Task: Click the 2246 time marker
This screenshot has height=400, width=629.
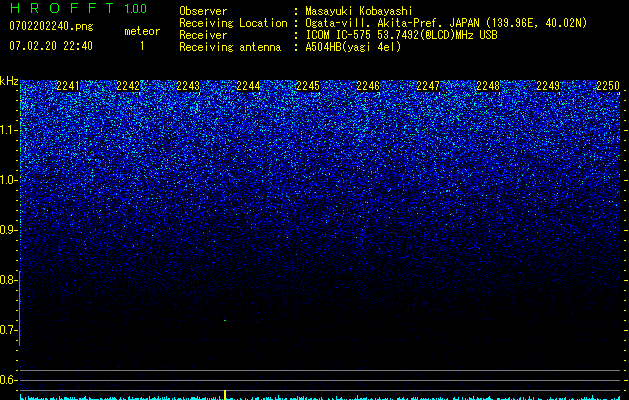Action: 368,86
